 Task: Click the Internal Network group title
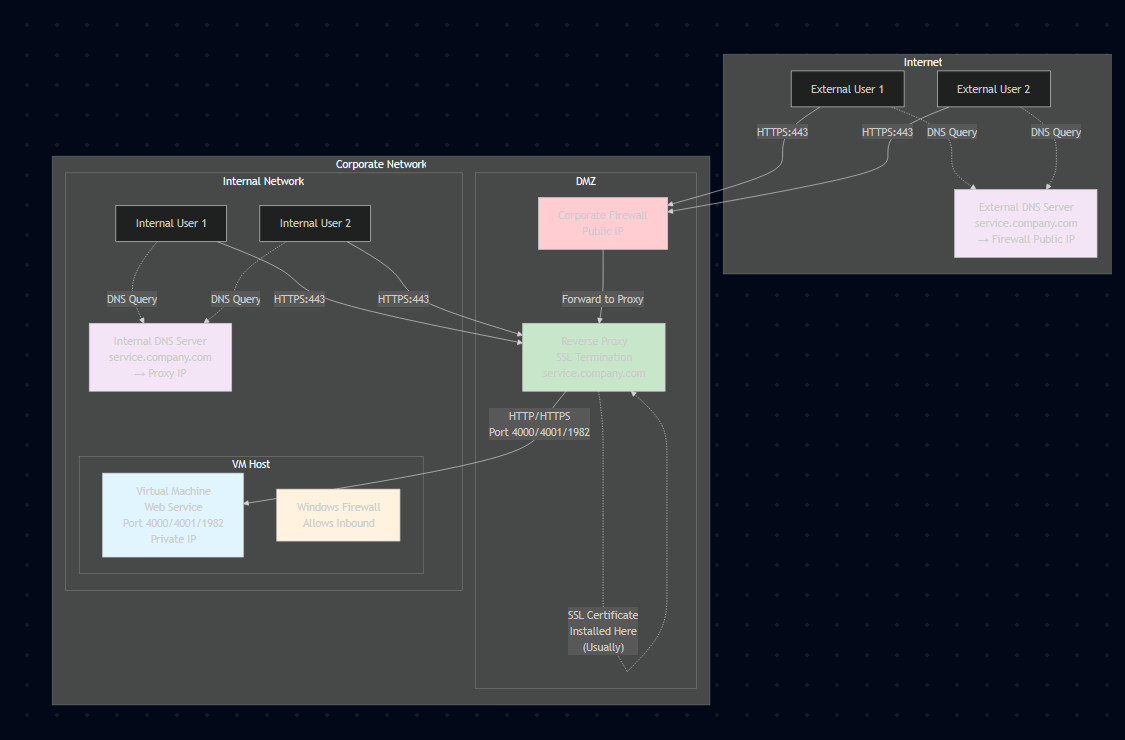pyautogui.click(x=263, y=182)
